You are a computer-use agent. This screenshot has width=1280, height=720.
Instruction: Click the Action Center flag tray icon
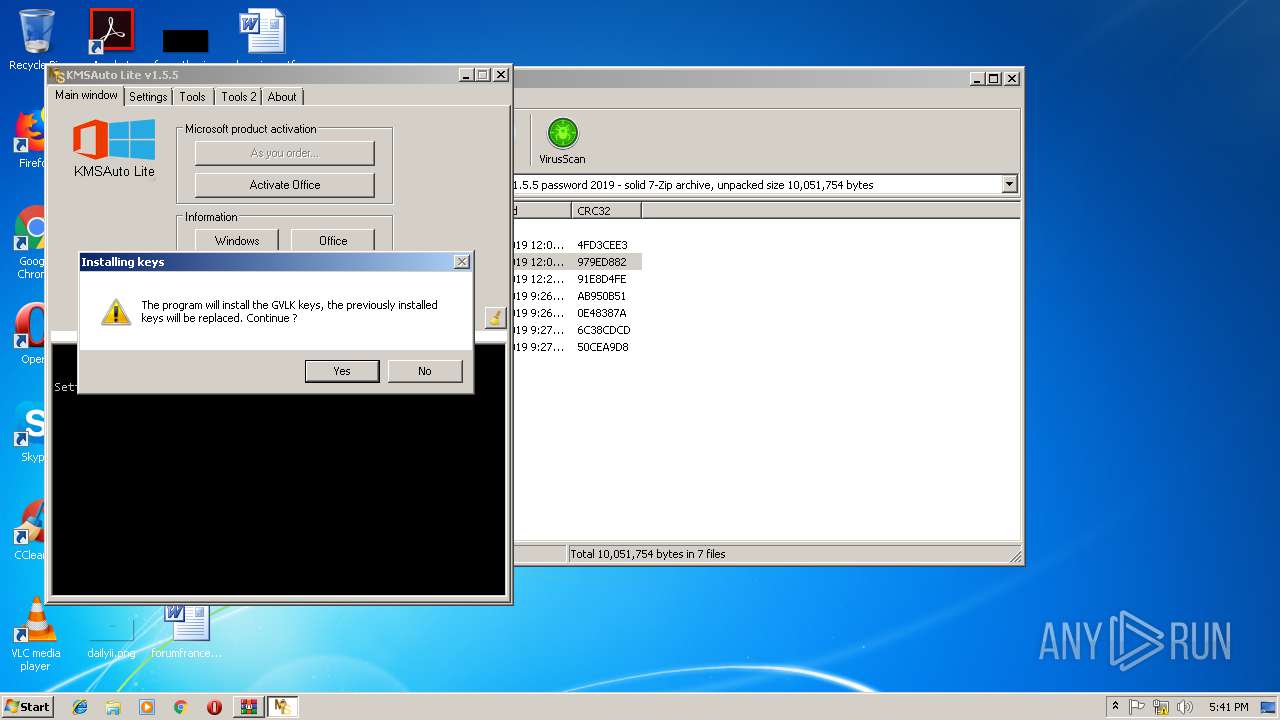[1137, 707]
